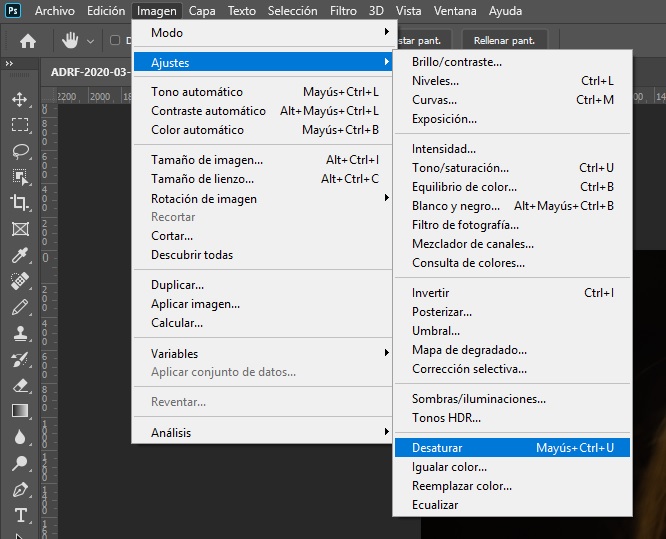The width and height of the screenshot is (666, 539).
Task: Select the Crop tool
Action: pyautogui.click(x=20, y=203)
